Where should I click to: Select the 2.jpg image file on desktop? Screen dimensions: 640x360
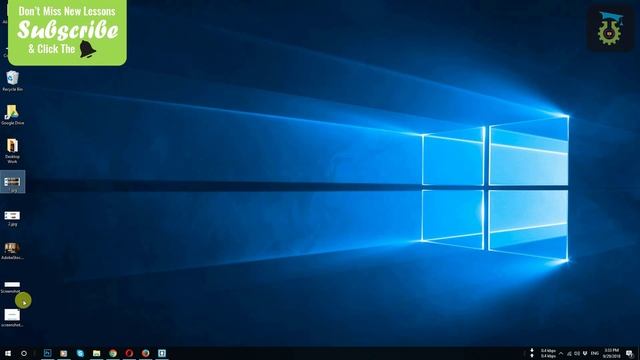coord(12,218)
